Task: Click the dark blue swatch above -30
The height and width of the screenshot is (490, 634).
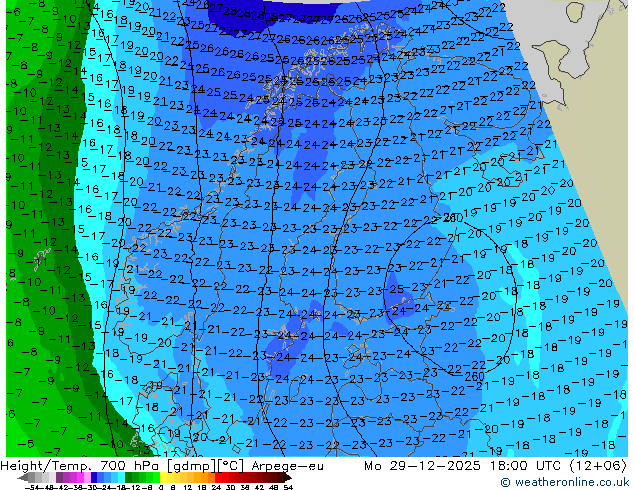Action: pyautogui.click(x=94, y=477)
